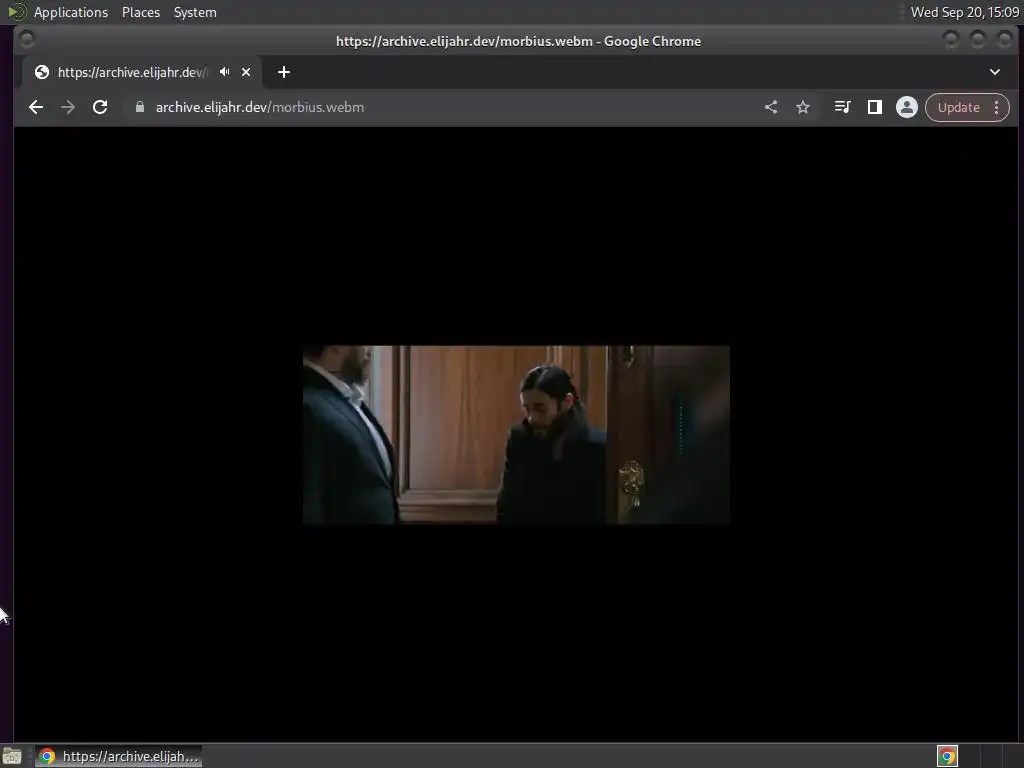This screenshot has width=1024, height=768.
Task: Click the clock showing Wed Sep 20, 15:09
Action: pos(965,12)
